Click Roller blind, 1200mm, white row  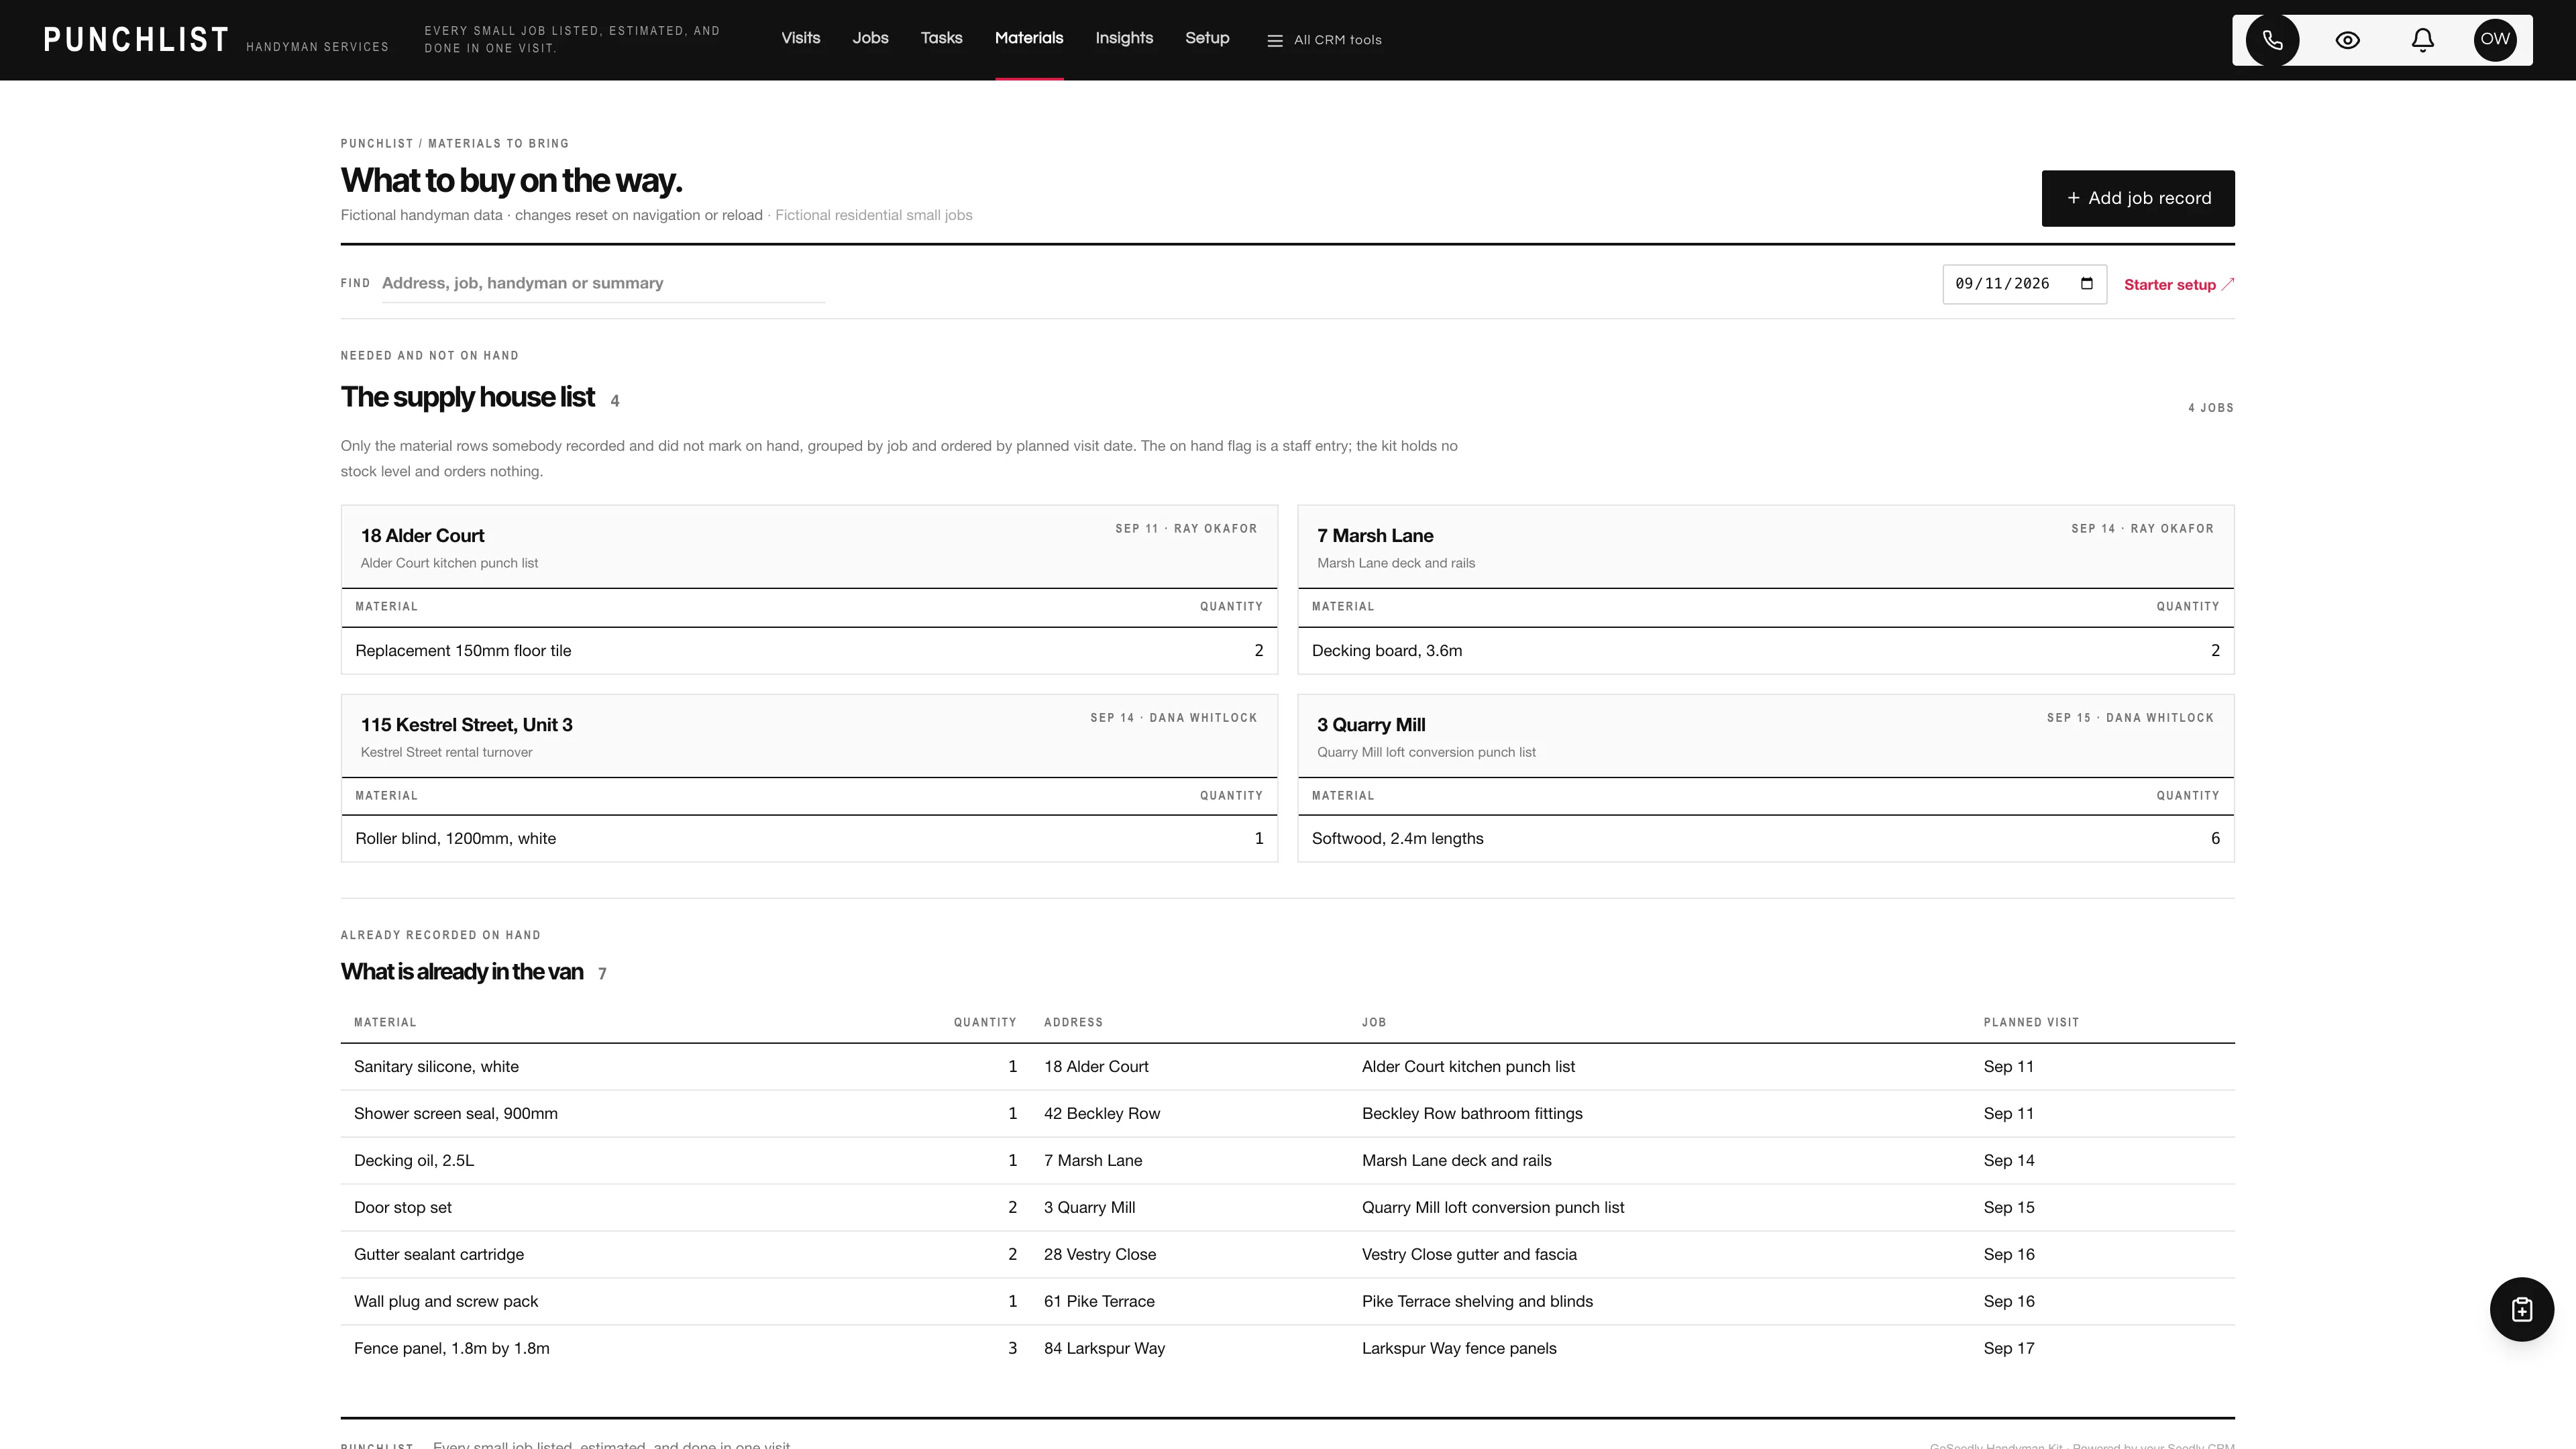[808, 839]
